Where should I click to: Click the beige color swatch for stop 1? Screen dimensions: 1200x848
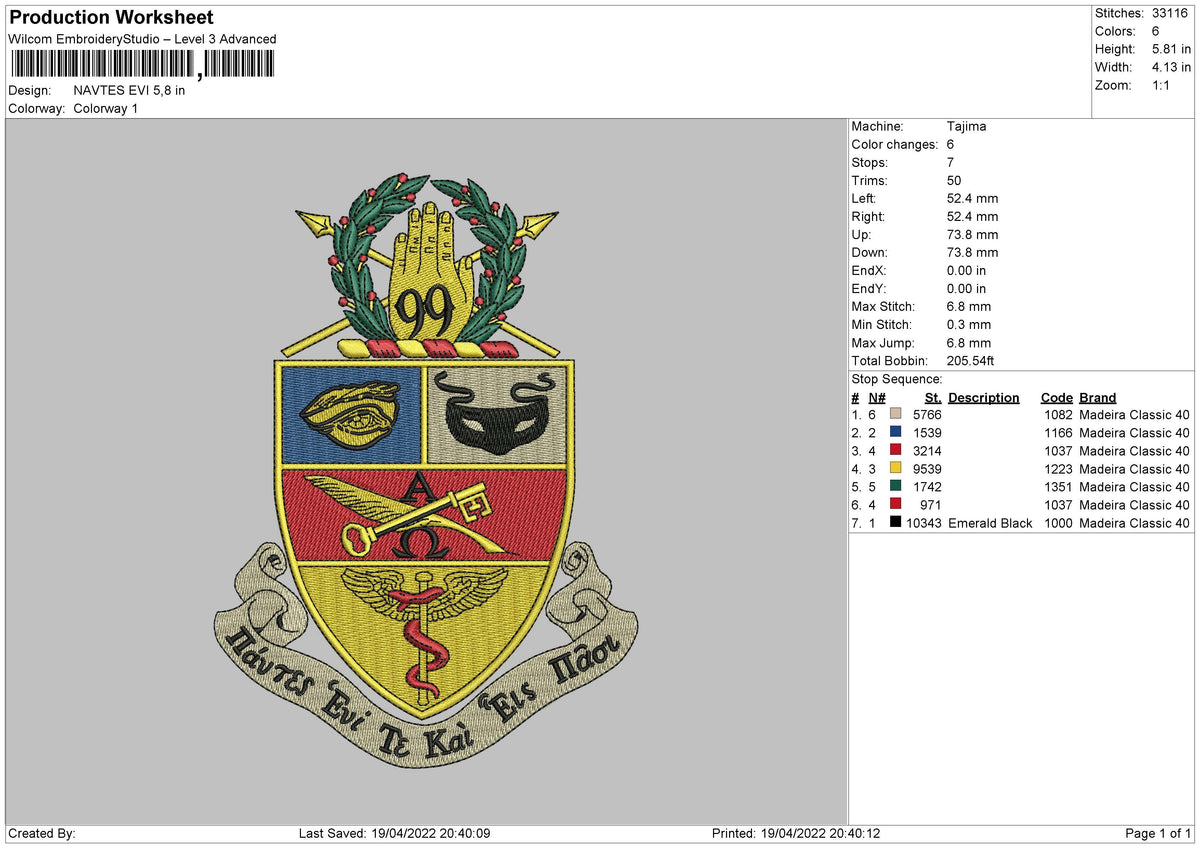(x=895, y=414)
